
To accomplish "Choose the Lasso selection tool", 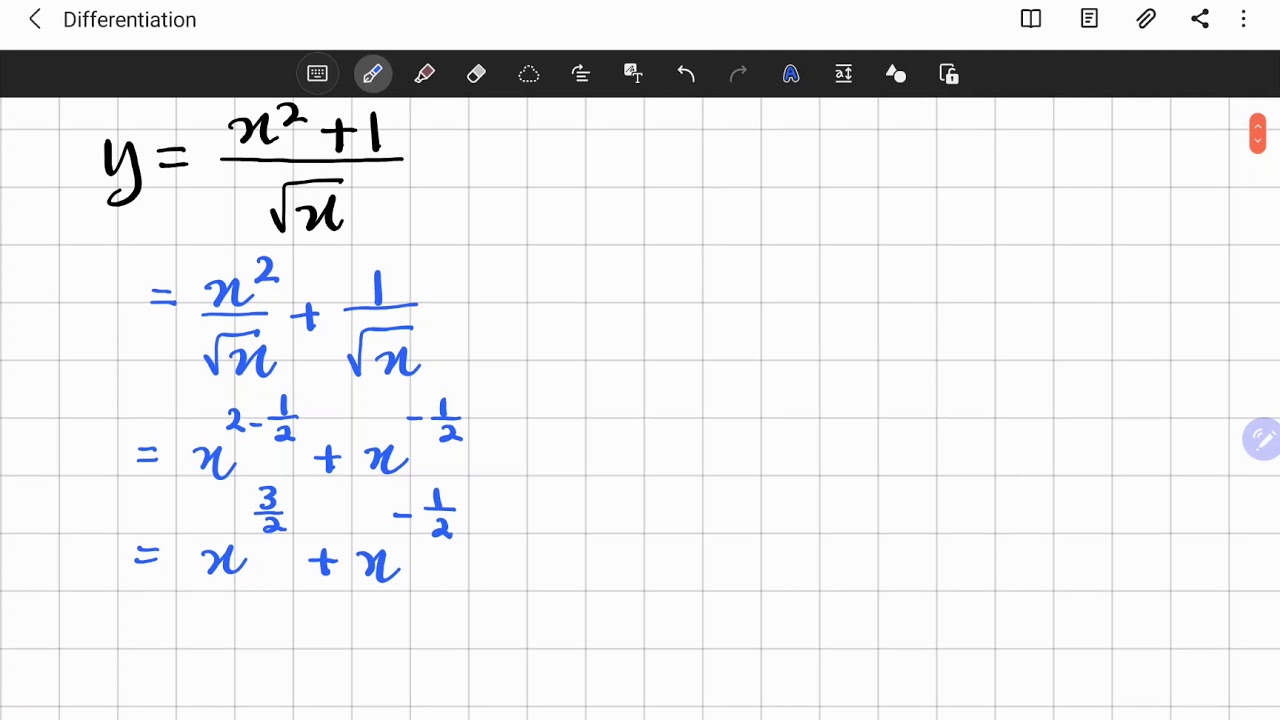I will coord(529,74).
